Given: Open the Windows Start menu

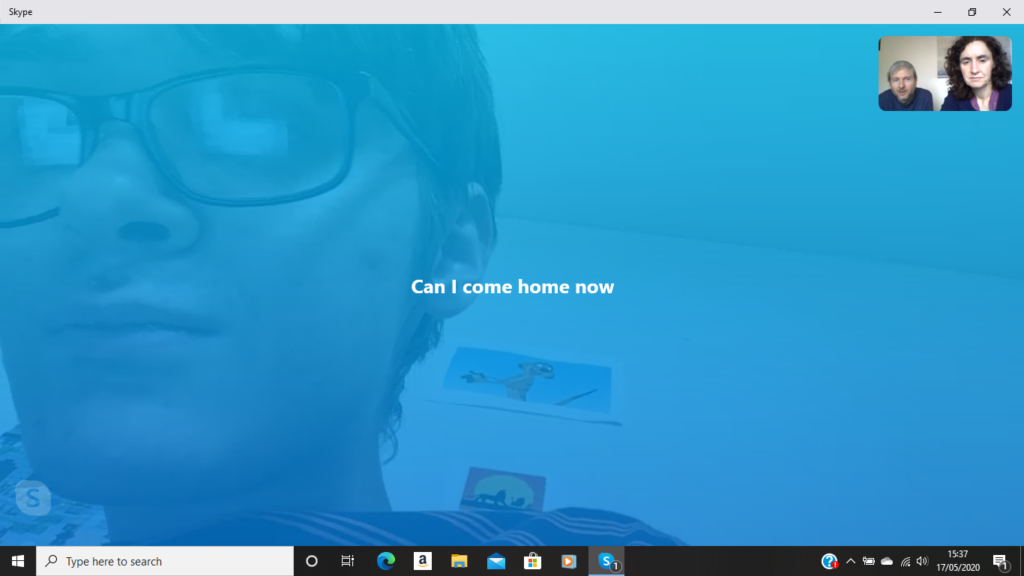Looking at the screenshot, I should (x=17, y=561).
